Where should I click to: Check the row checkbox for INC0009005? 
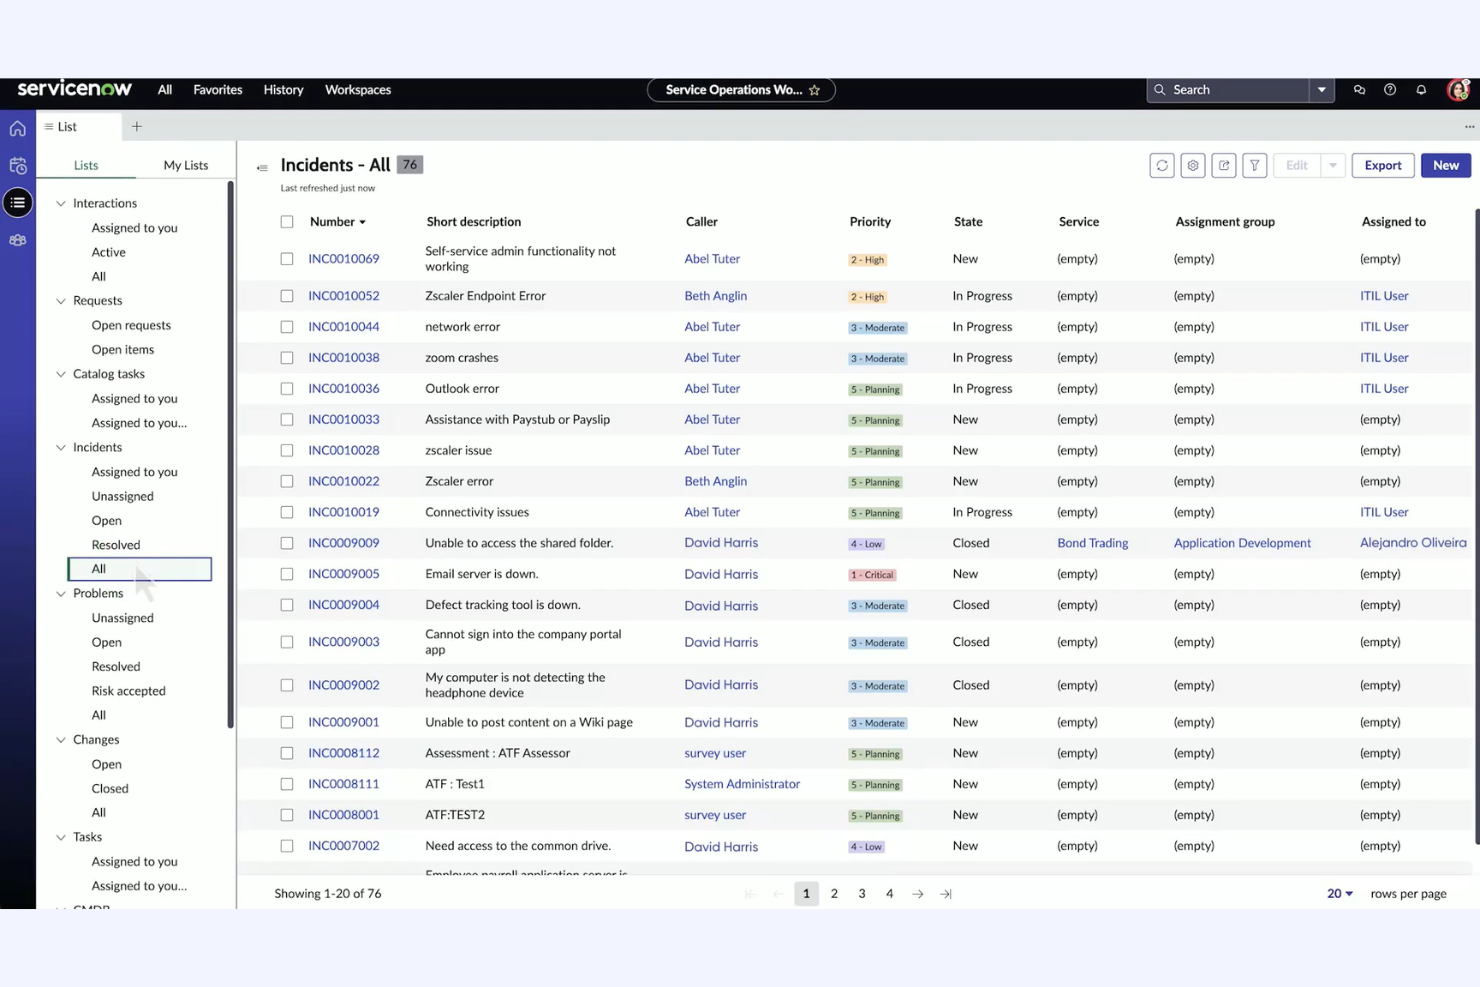[287, 574]
